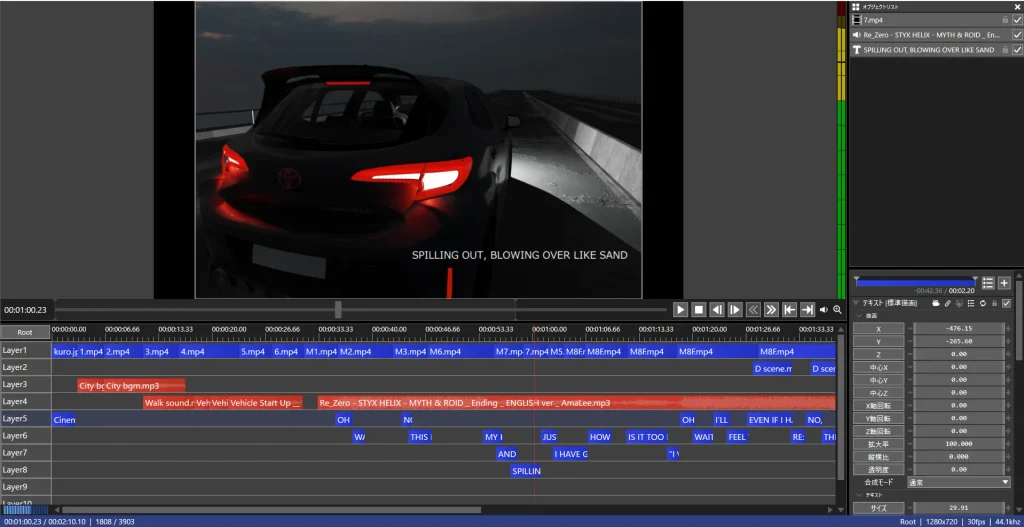Collapse the テキスト (標準描画) item section triangle
Image resolution: width=1024 pixels, height=527 pixels.
[x=856, y=303]
